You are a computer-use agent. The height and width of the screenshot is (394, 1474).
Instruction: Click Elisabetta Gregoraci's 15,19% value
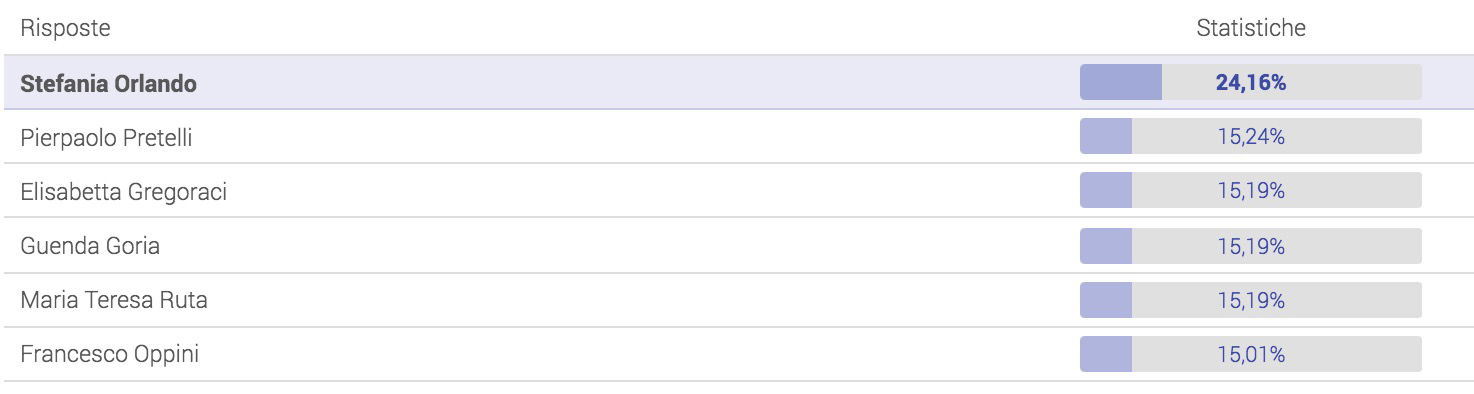(1251, 191)
